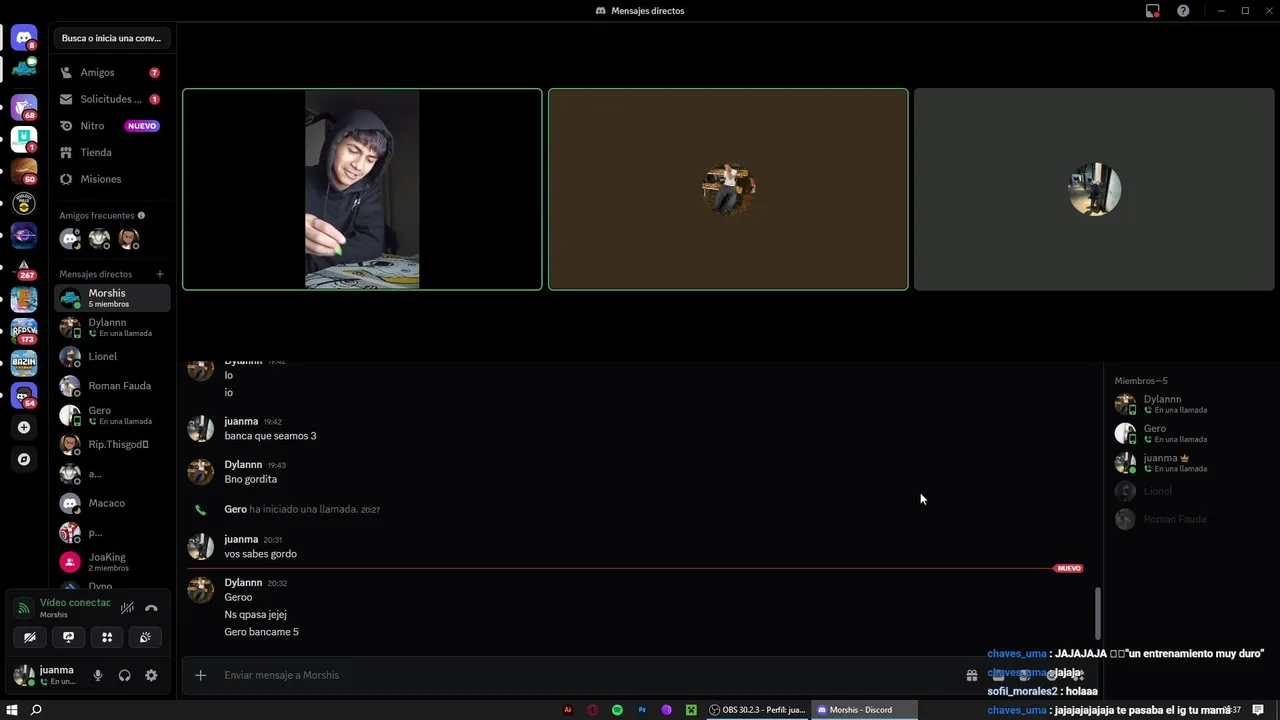
Task: Open Adobe Illustrator from the taskbar
Action: click(x=568, y=710)
